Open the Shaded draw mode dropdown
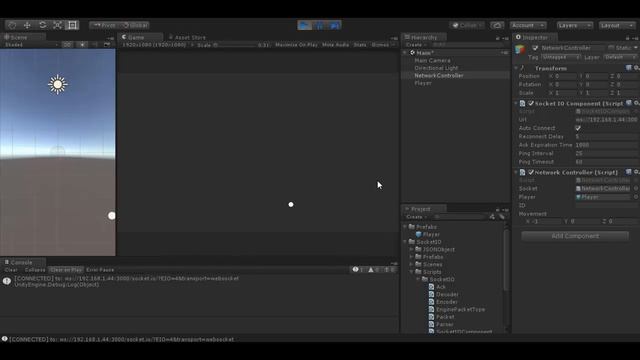 [31, 45]
